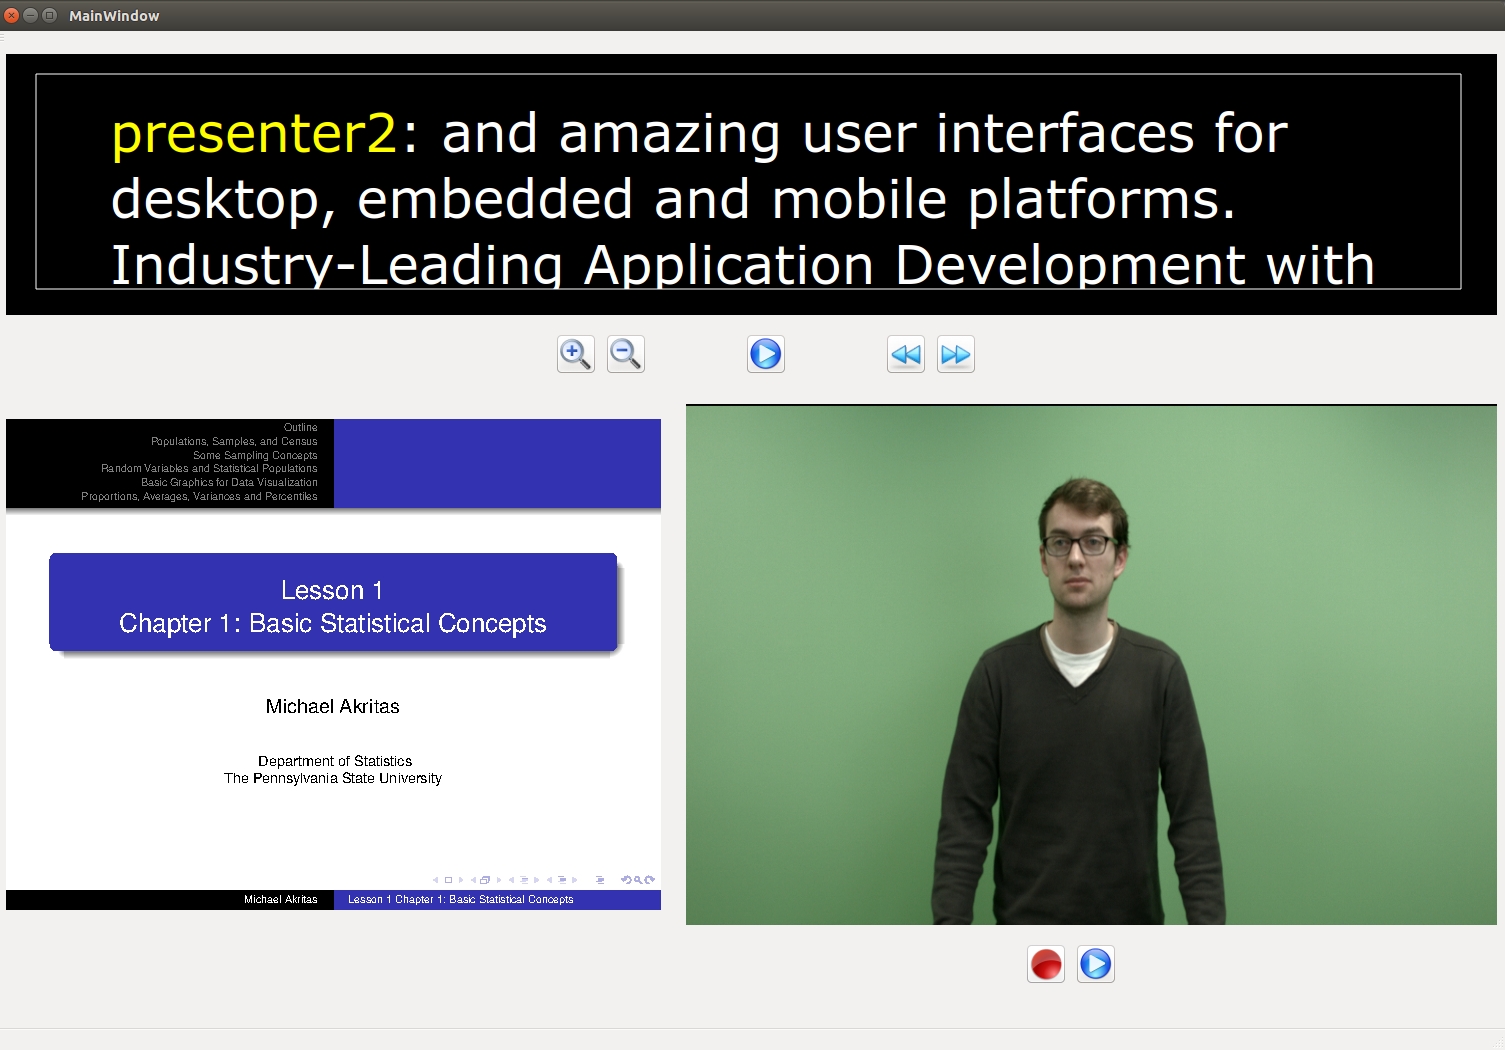Image resolution: width=1505 pixels, height=1050 pixels.
Task: Select 'Outline' in the slide header
Action: pos(300,427)
